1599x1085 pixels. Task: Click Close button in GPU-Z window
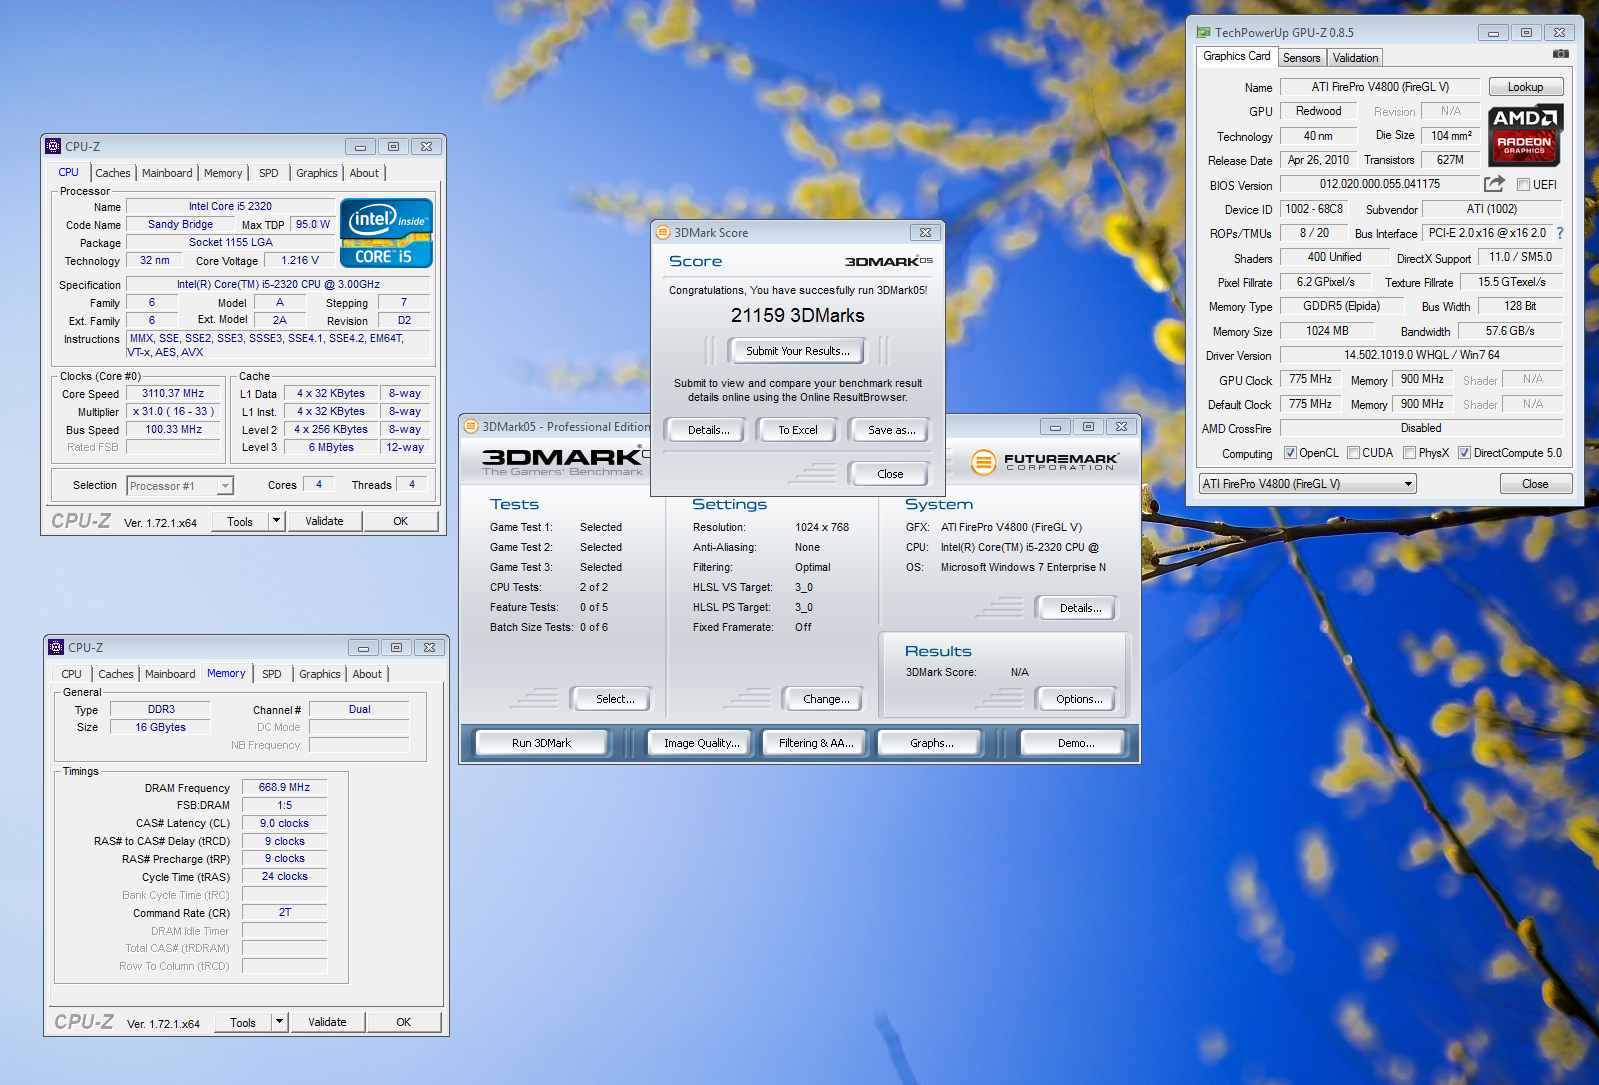point(1535,484)
